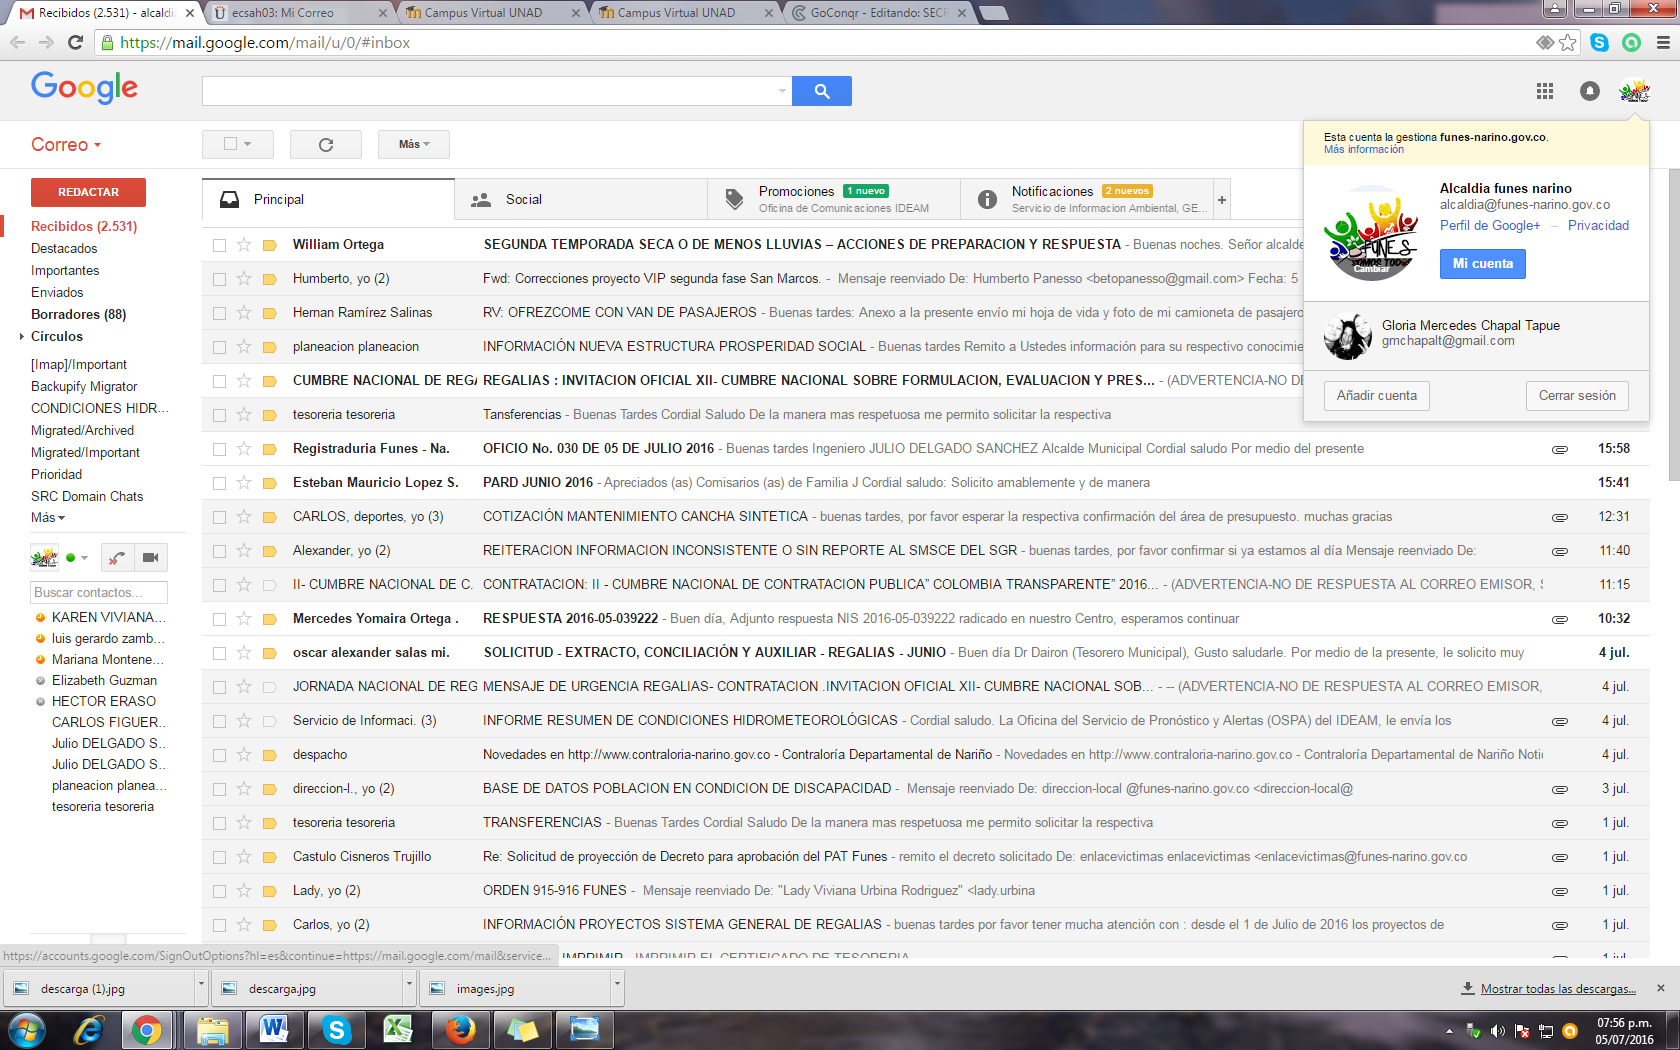The image size is (1680, 1050).
Task: Open the Google apps grid icon
Action: click(x=1545, y=91)
